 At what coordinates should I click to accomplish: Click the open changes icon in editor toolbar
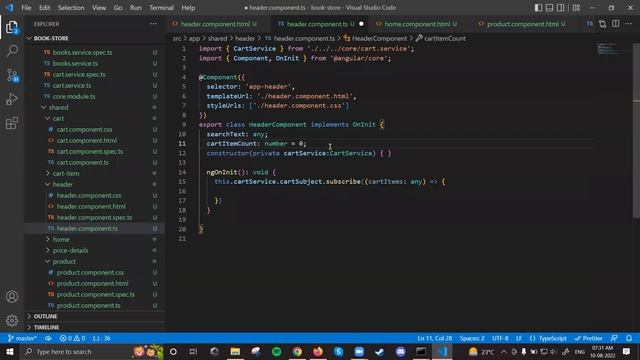point(602,24)
